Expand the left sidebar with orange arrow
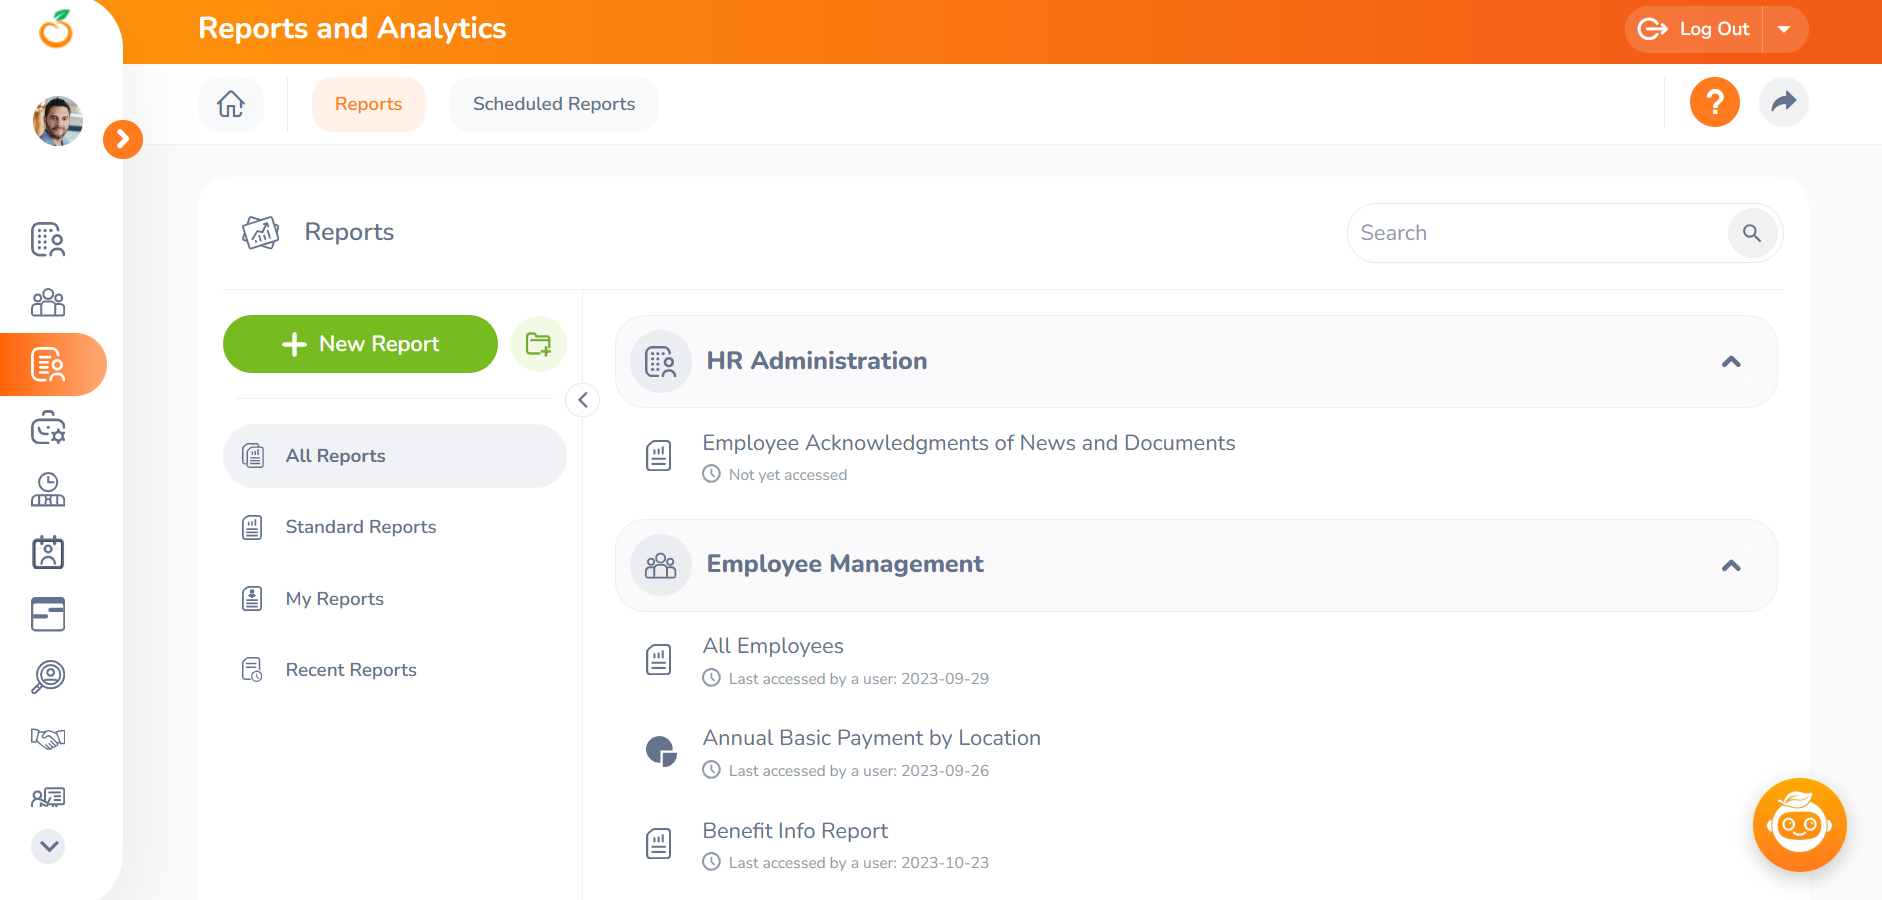 pos(123,139)
